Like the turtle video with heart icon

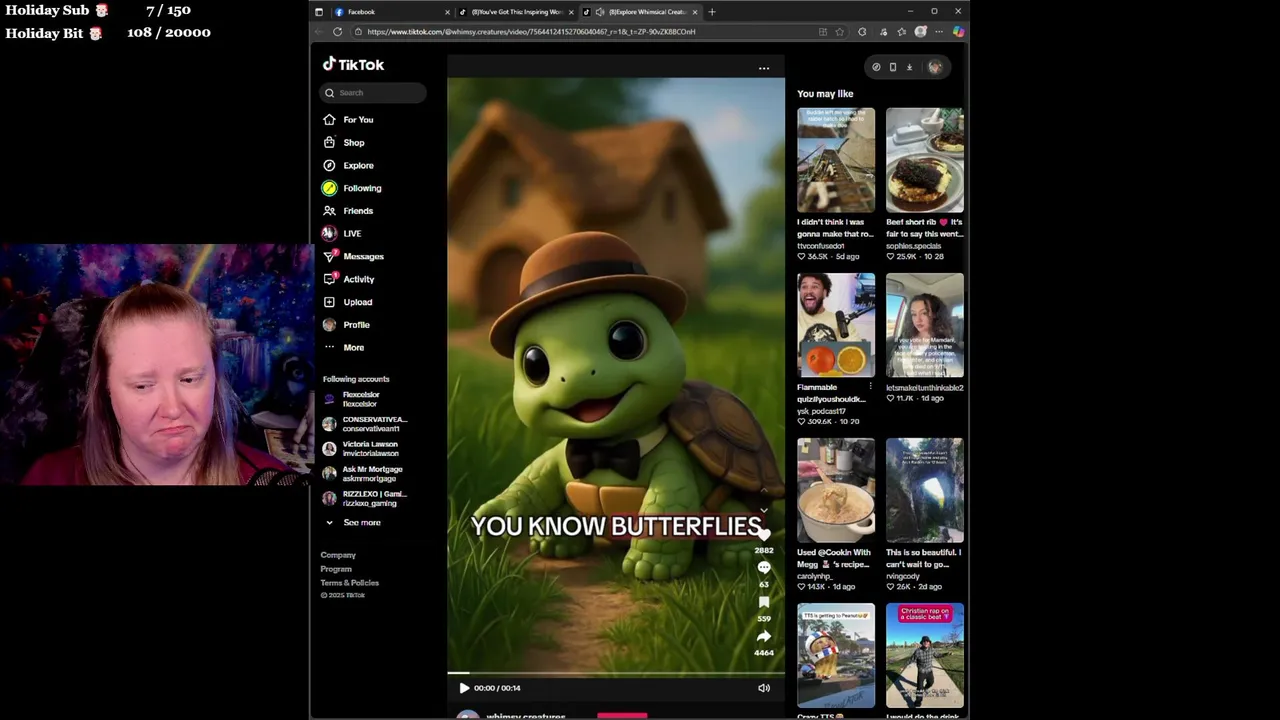(x=764, y=535)
